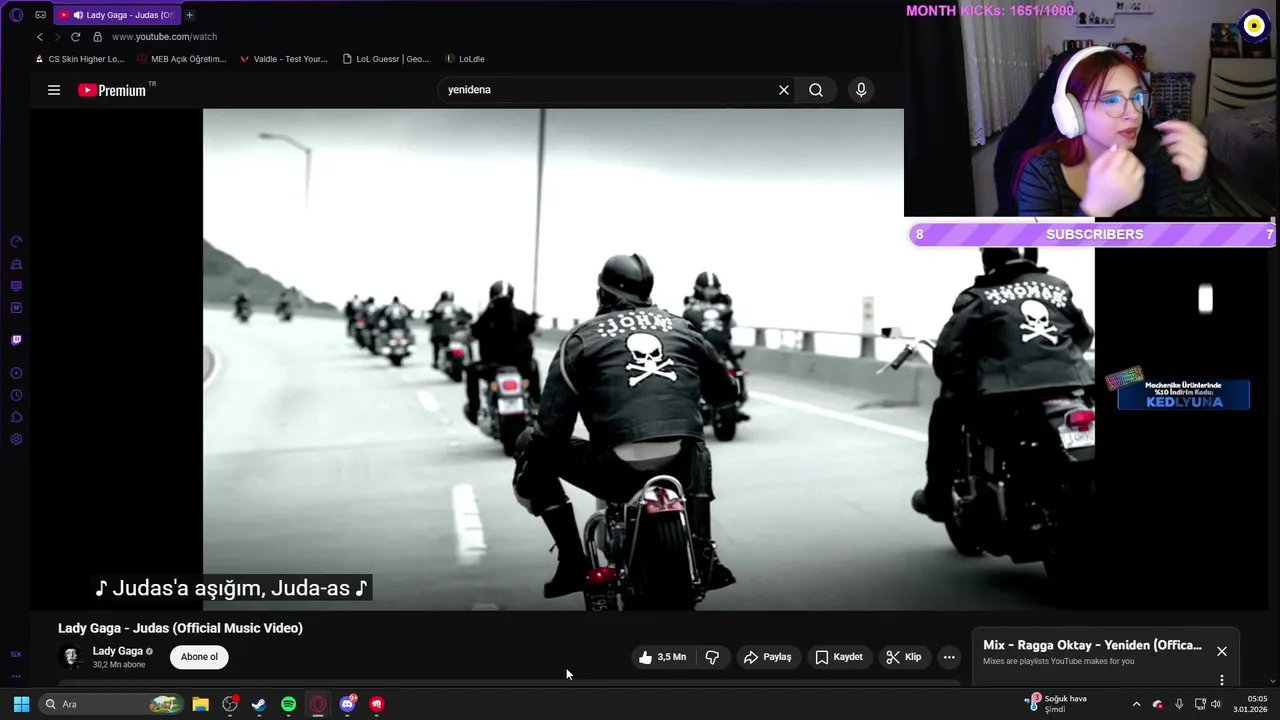Viewport: 1280px width, 720px height.
Task: Open Opera settings gear in sidebar
Action: pyautogui.click(x=16, y=439)
